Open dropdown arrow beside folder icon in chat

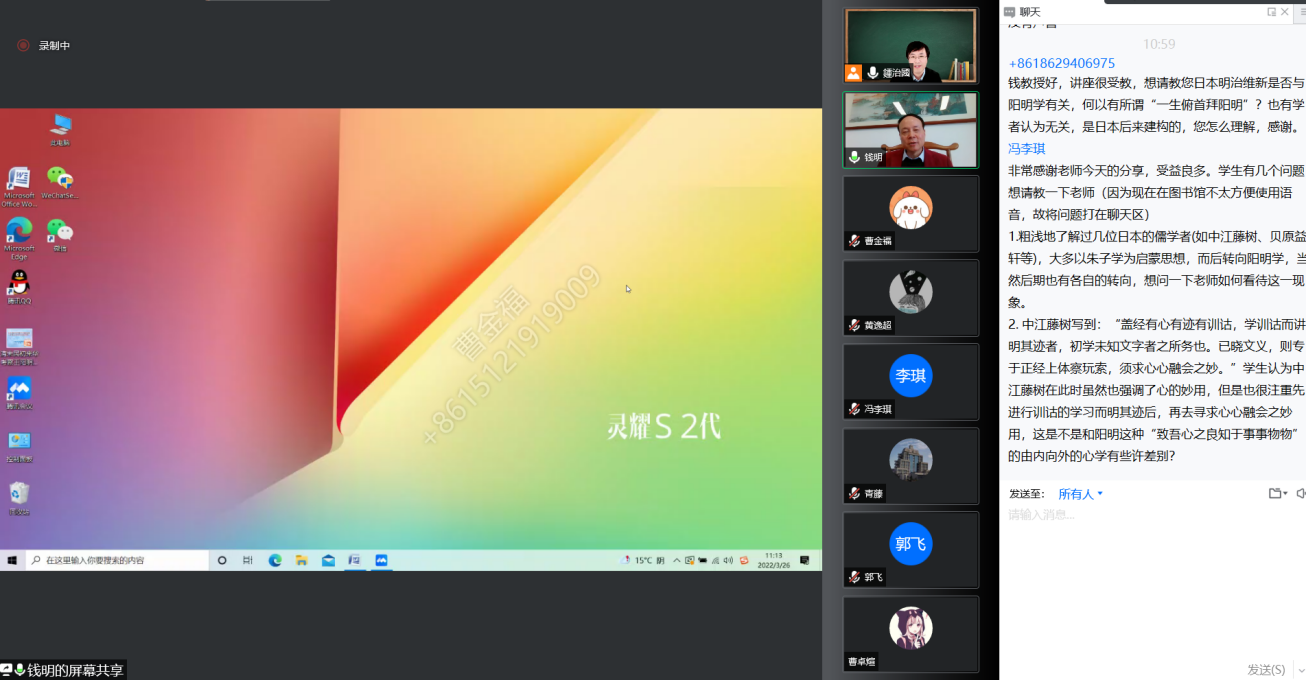click(1285, 494)
